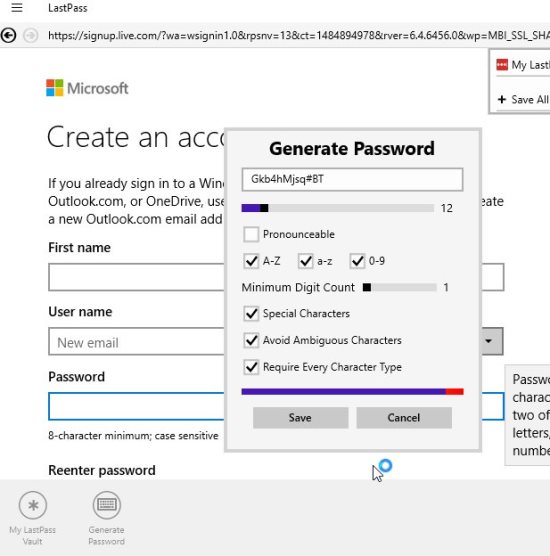Click the Microsoft logo
This screenshot has height=556, width=550.
coord(87,88)
